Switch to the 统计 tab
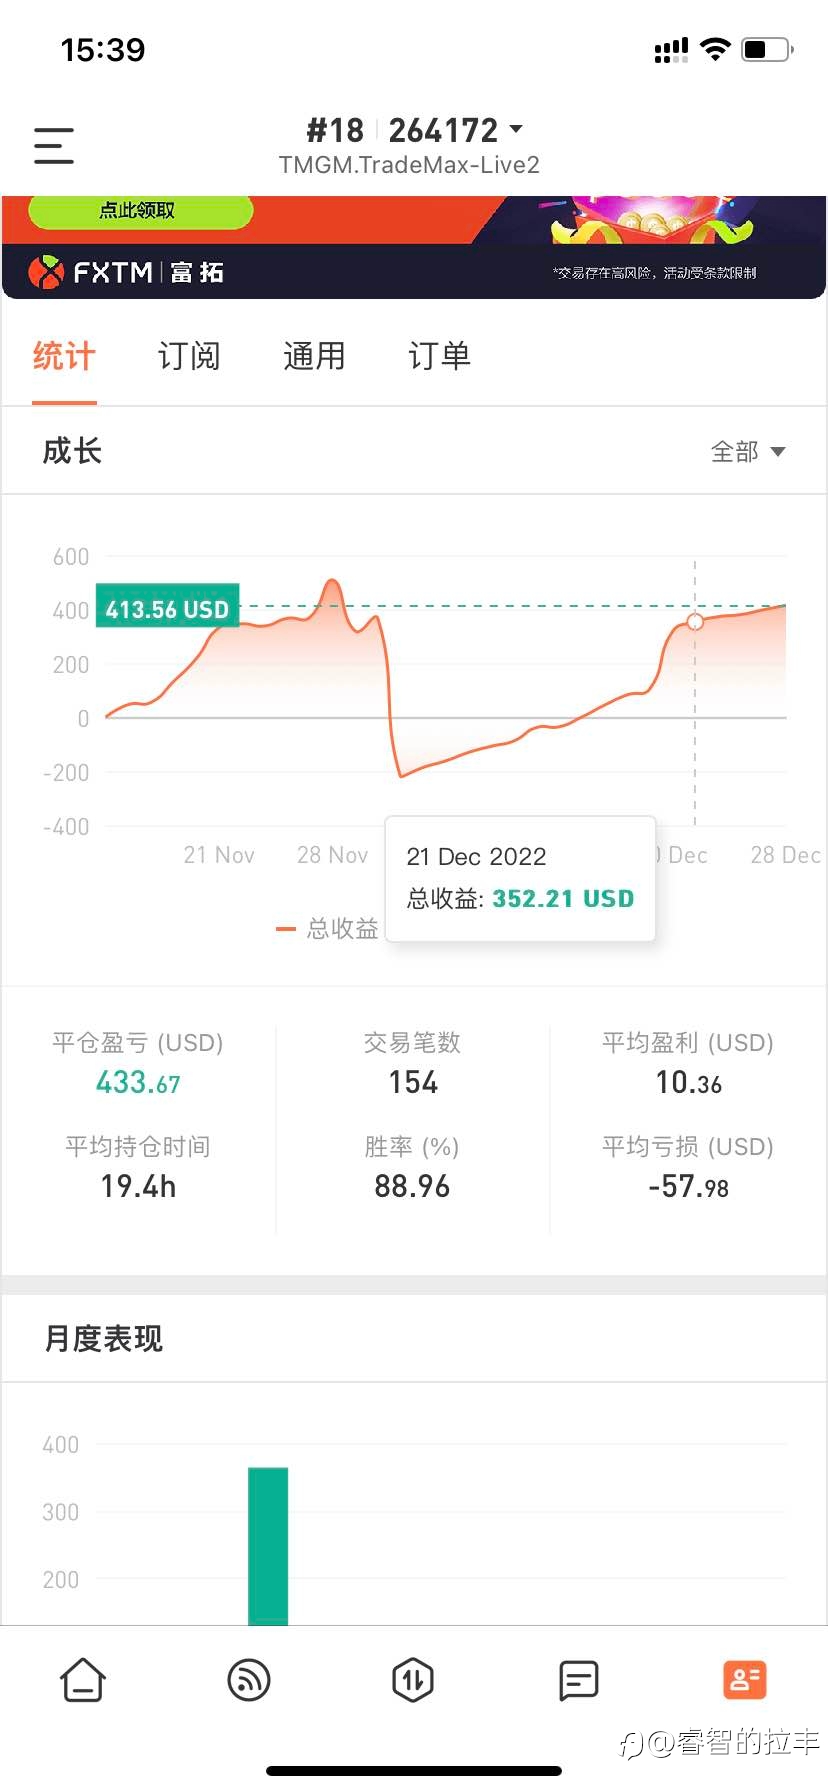This screenshot has width=828, height=1792. [64, 357]
